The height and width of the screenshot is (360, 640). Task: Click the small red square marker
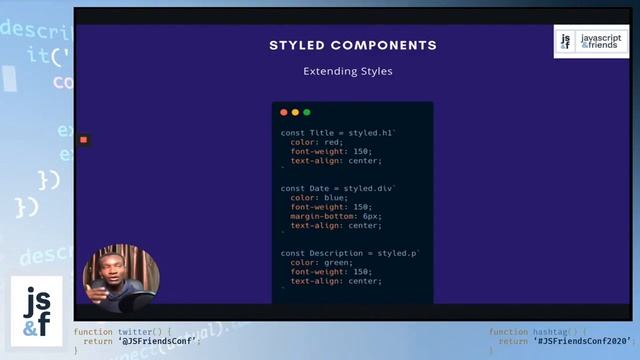tap(84, 140)
